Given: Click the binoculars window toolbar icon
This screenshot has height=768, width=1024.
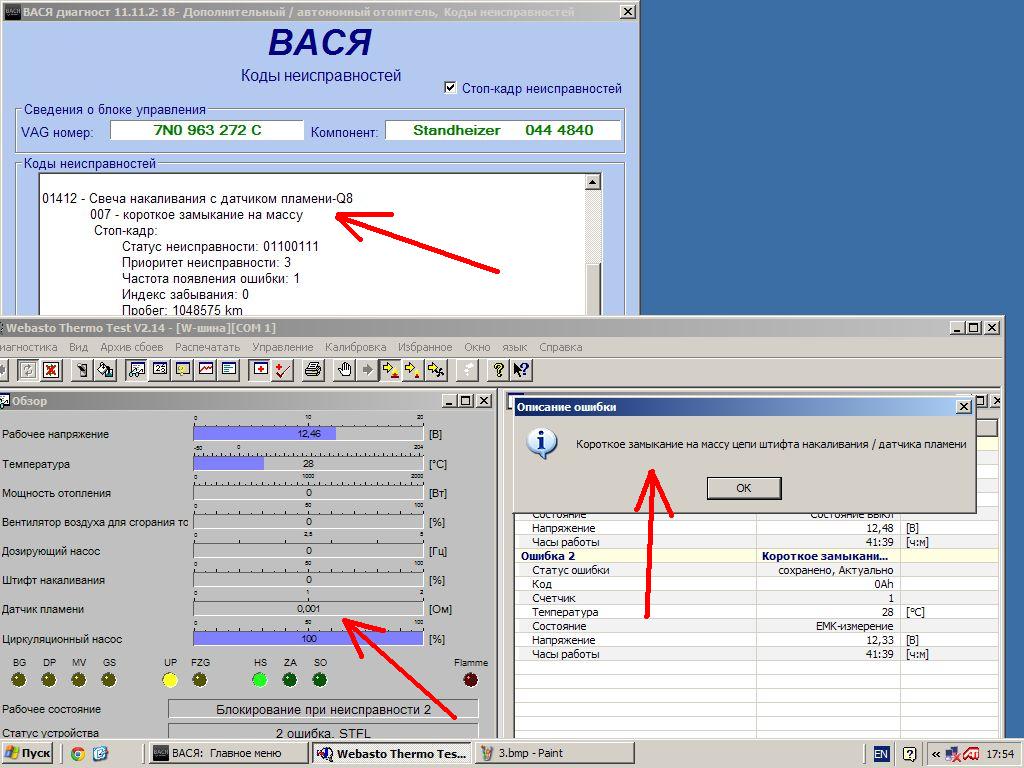Looking at the screenshot, I should pyautogui.click(x=136, y=370).
